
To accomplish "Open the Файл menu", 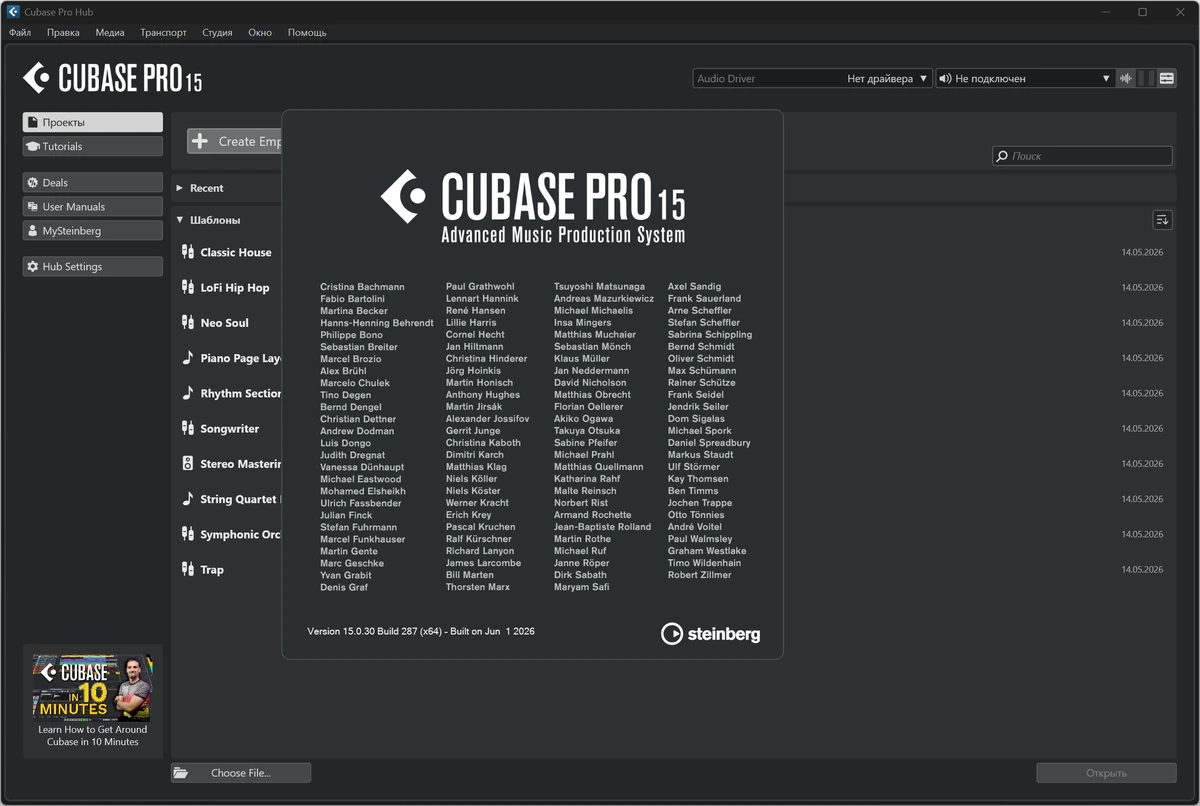I will 20,32.
